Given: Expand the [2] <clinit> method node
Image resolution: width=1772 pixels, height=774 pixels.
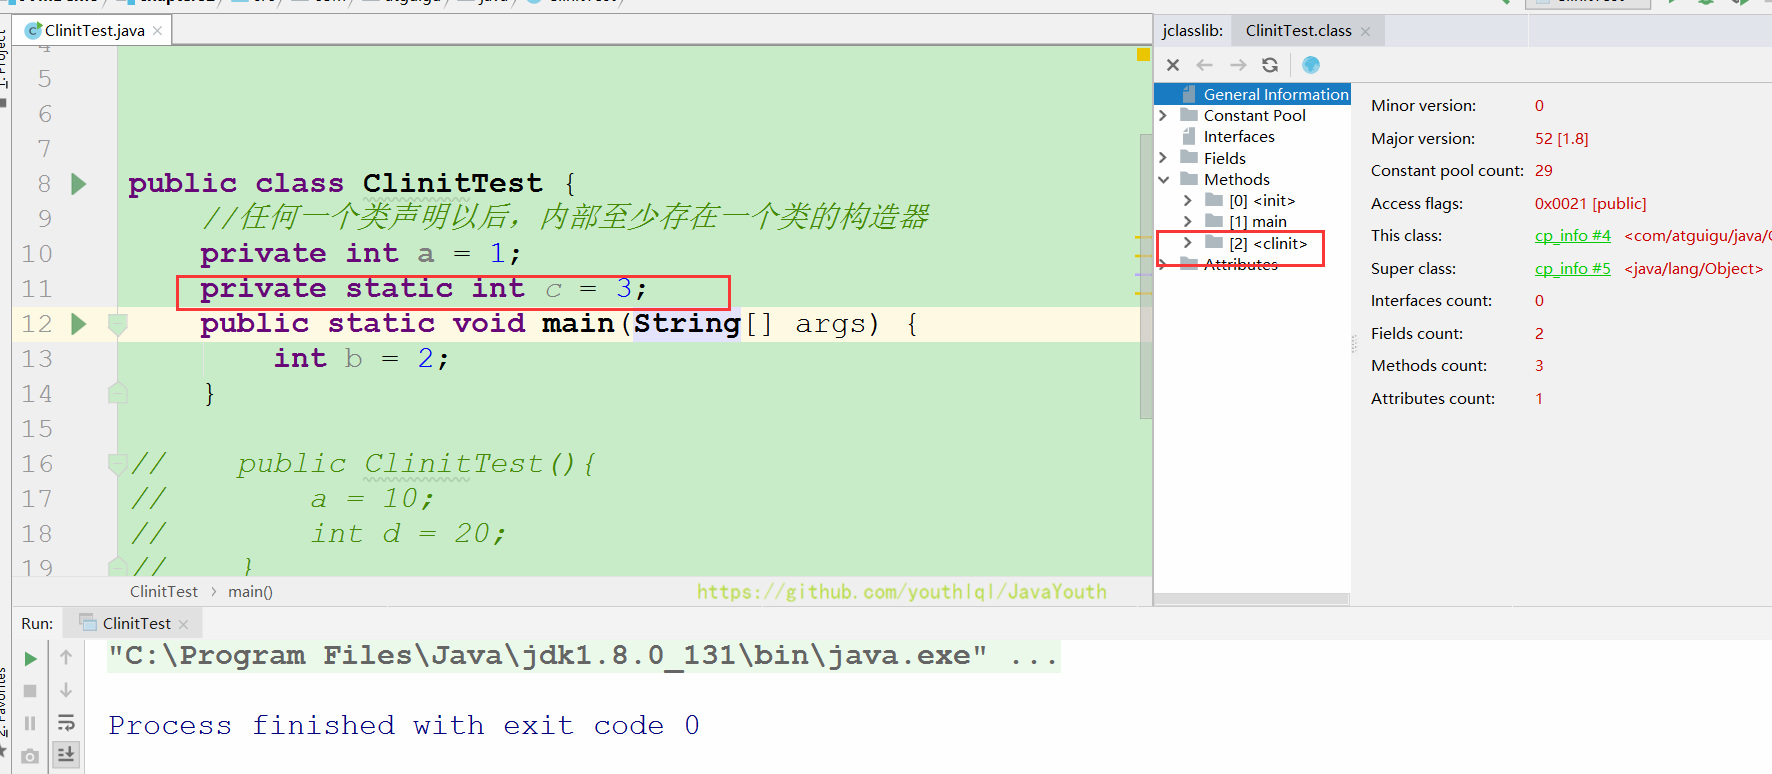Looking at the screenshot, I should point(1188,243).
